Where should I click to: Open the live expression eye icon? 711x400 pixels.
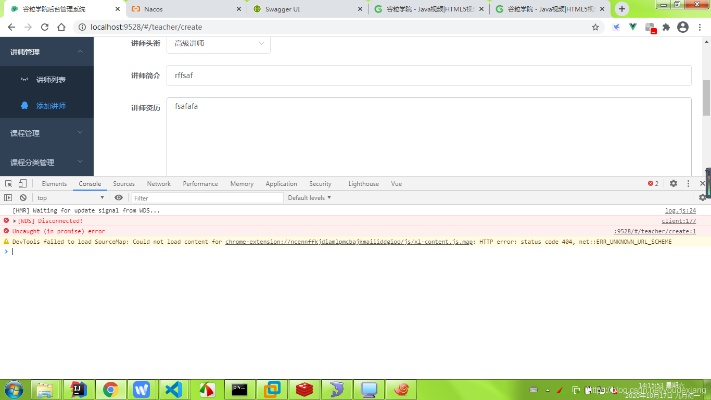(x=119, y=198)
